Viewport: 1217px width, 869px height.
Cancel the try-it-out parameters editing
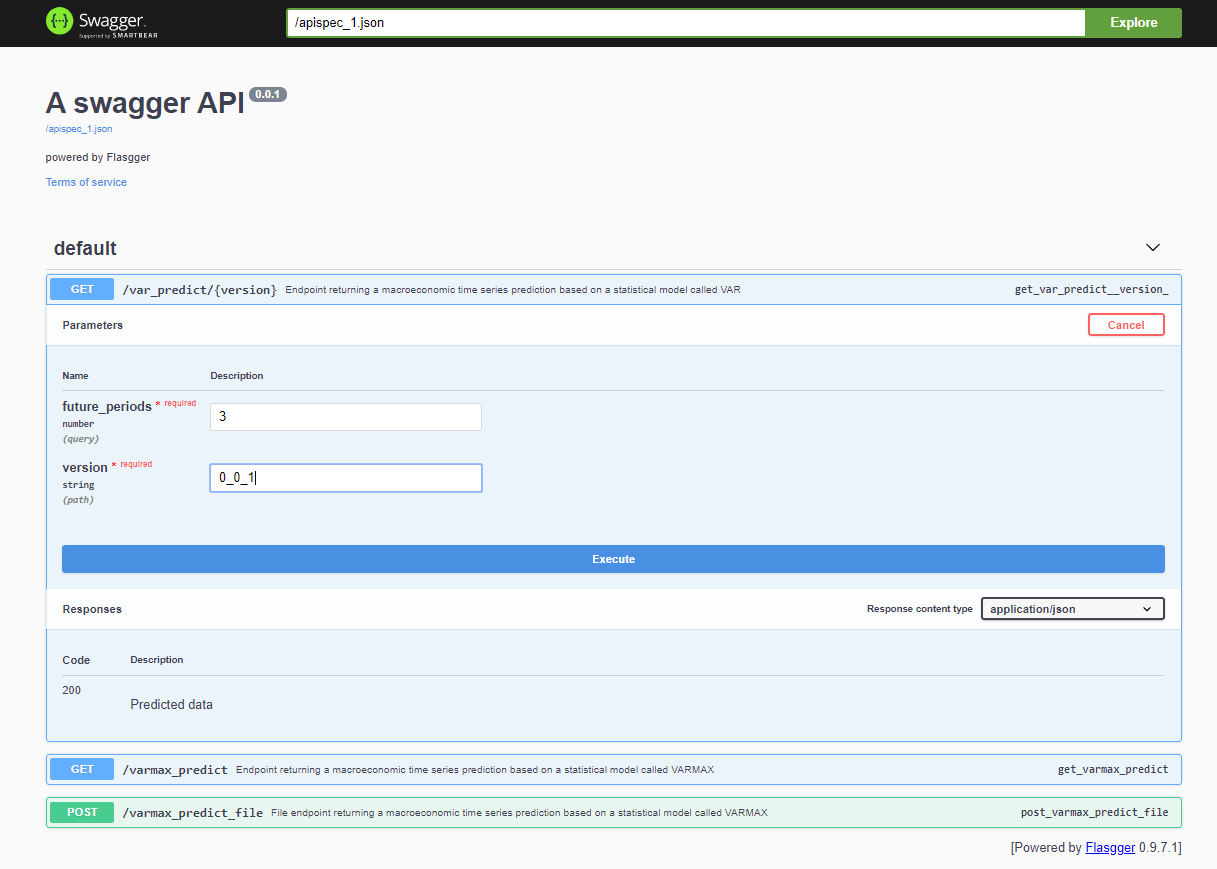pyautogui.click(x=1126, y=325)
